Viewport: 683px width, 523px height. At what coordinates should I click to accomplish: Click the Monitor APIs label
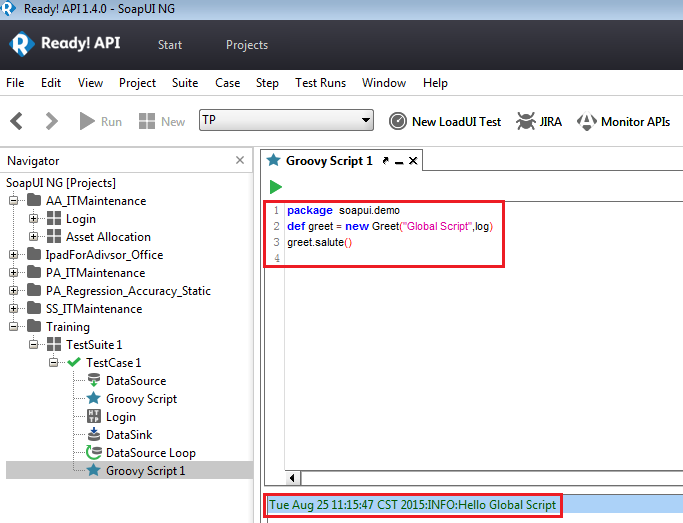point(636,121)
